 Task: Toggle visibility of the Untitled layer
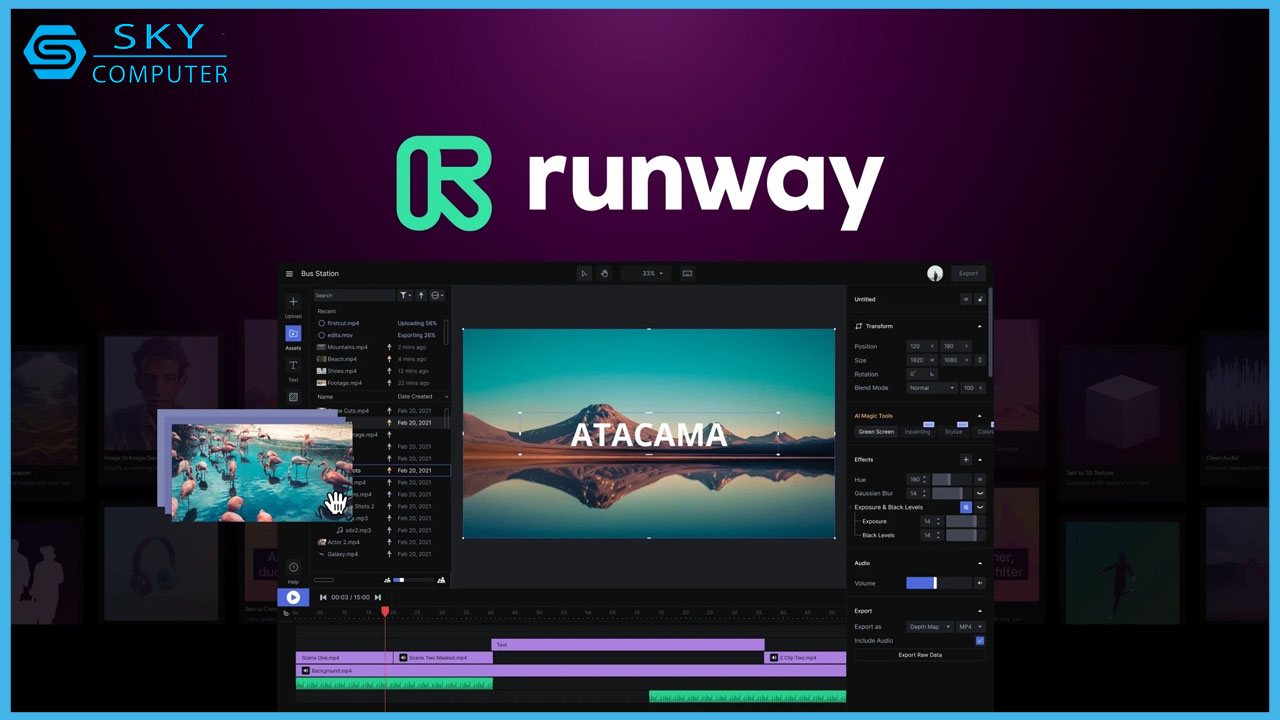[x=966, y=299]
